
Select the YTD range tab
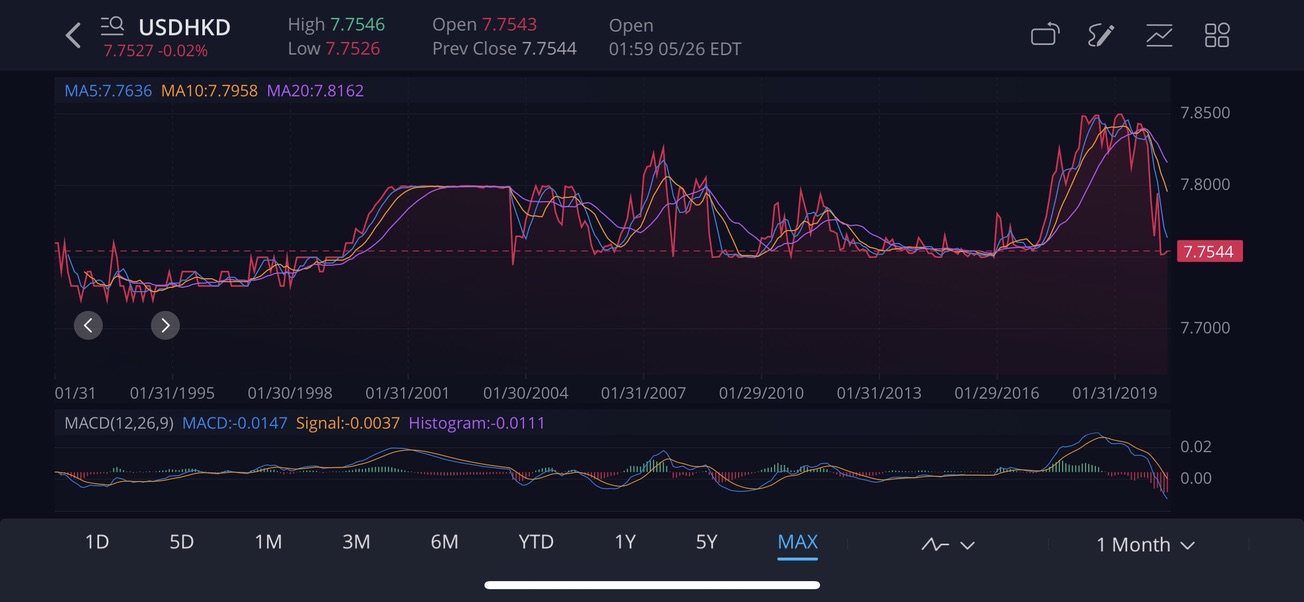(x=536, y=542)
